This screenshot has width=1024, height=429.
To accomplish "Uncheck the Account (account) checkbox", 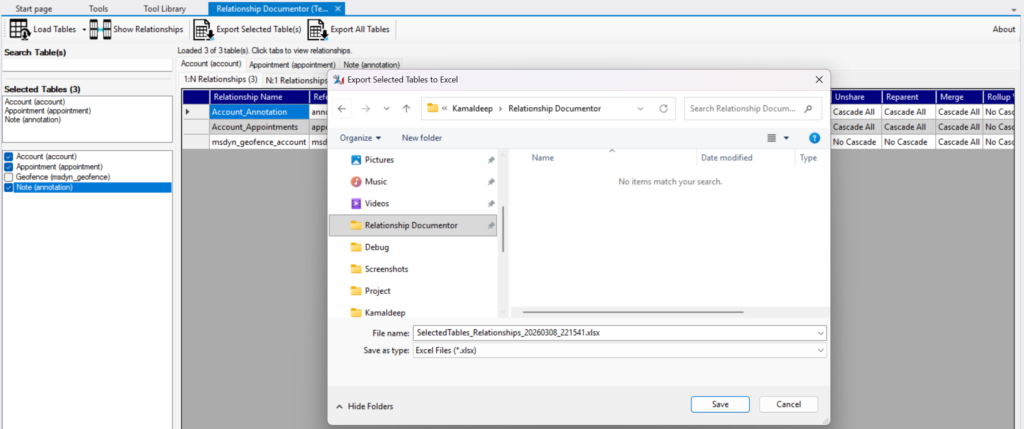I will point(9,157).
